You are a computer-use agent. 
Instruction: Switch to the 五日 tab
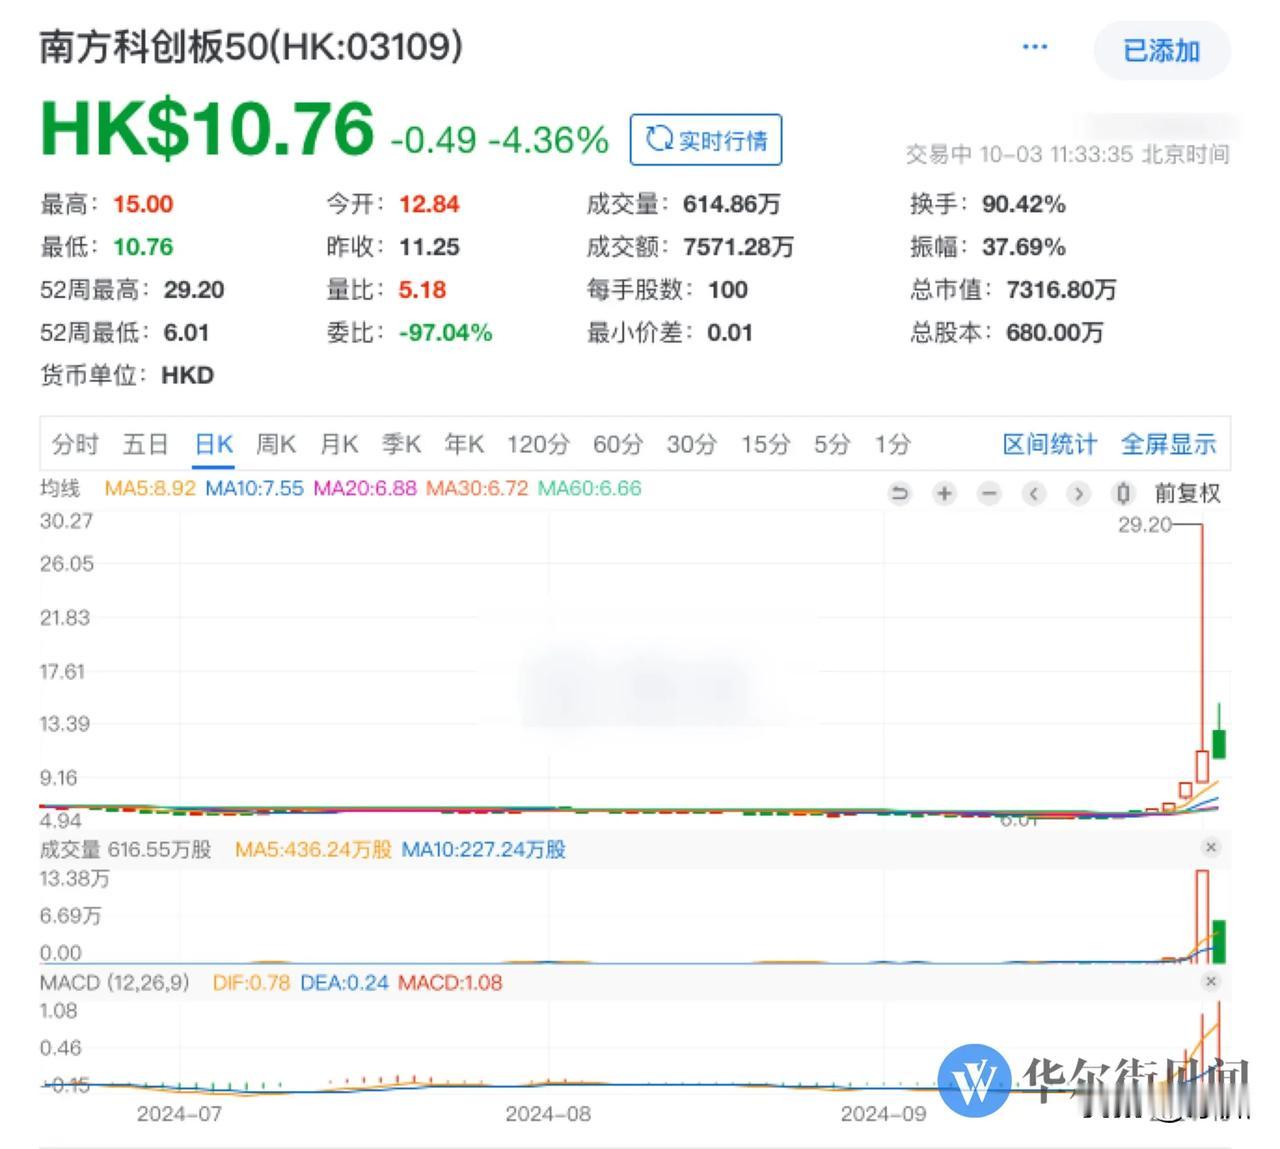click(x=145, y=444)
